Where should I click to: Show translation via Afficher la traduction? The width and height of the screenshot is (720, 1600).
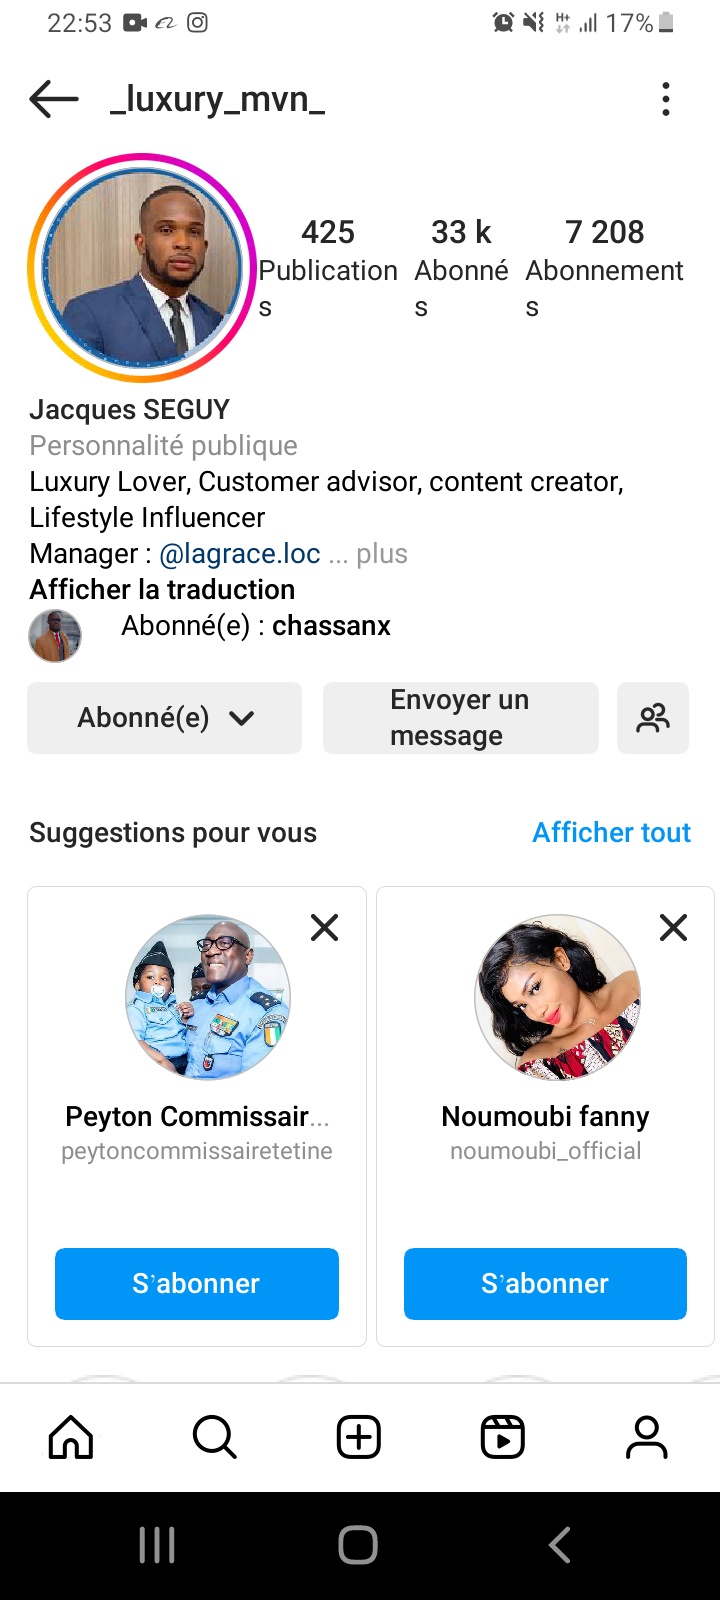coord(162,590)
